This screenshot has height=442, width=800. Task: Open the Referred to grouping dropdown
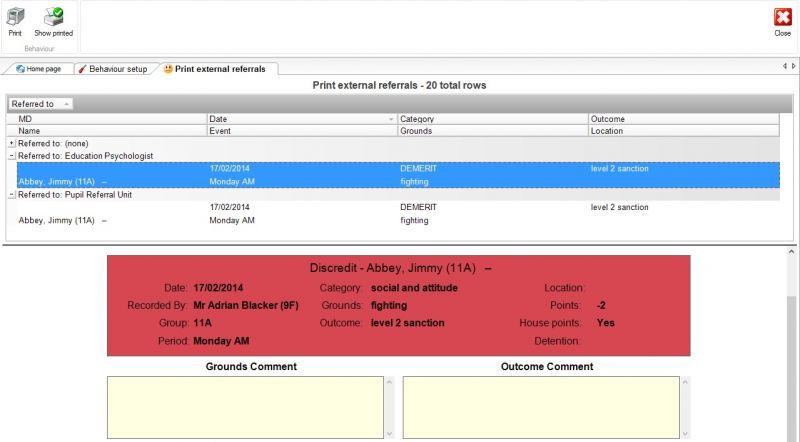click(40, 104)
